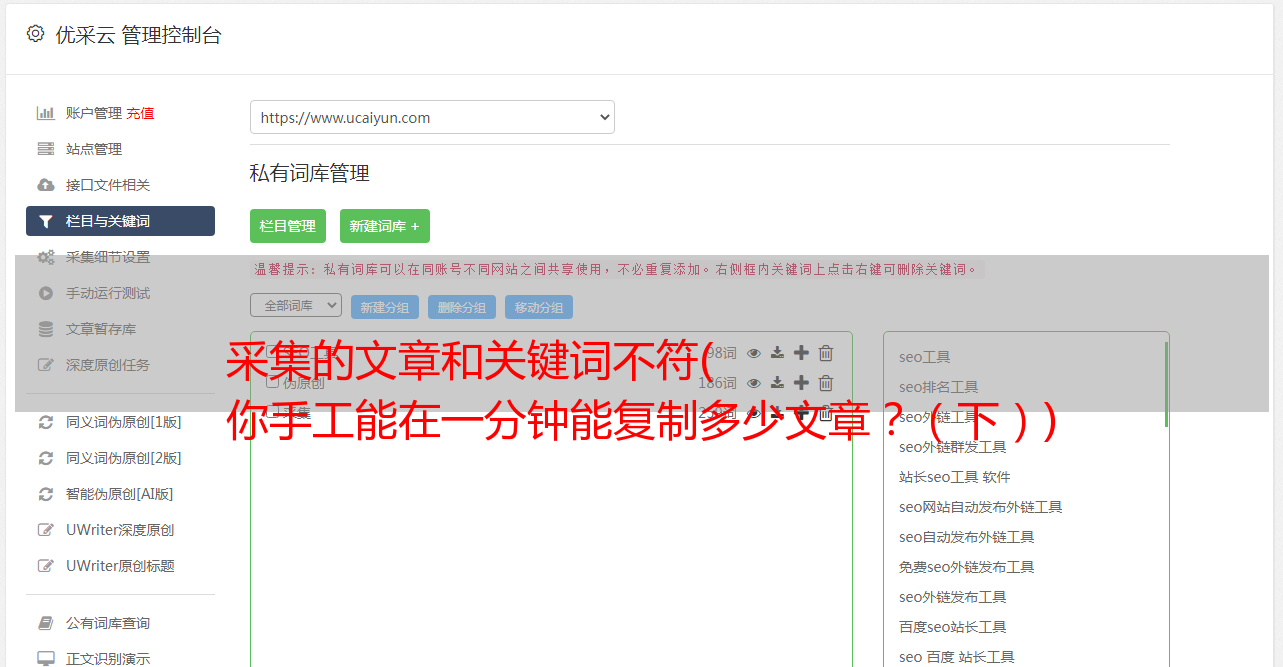The width and height of the screenshot is (1283, 667).
Task: Select the keyword seo外链发布工具
Action: point(952,597)
